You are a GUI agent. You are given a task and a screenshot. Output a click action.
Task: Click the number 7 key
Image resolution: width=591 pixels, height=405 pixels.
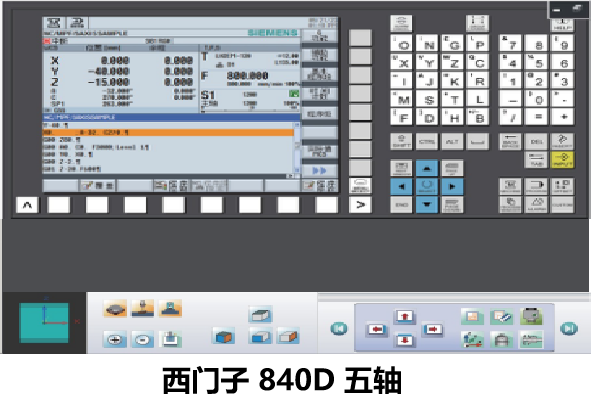point(510,44)
